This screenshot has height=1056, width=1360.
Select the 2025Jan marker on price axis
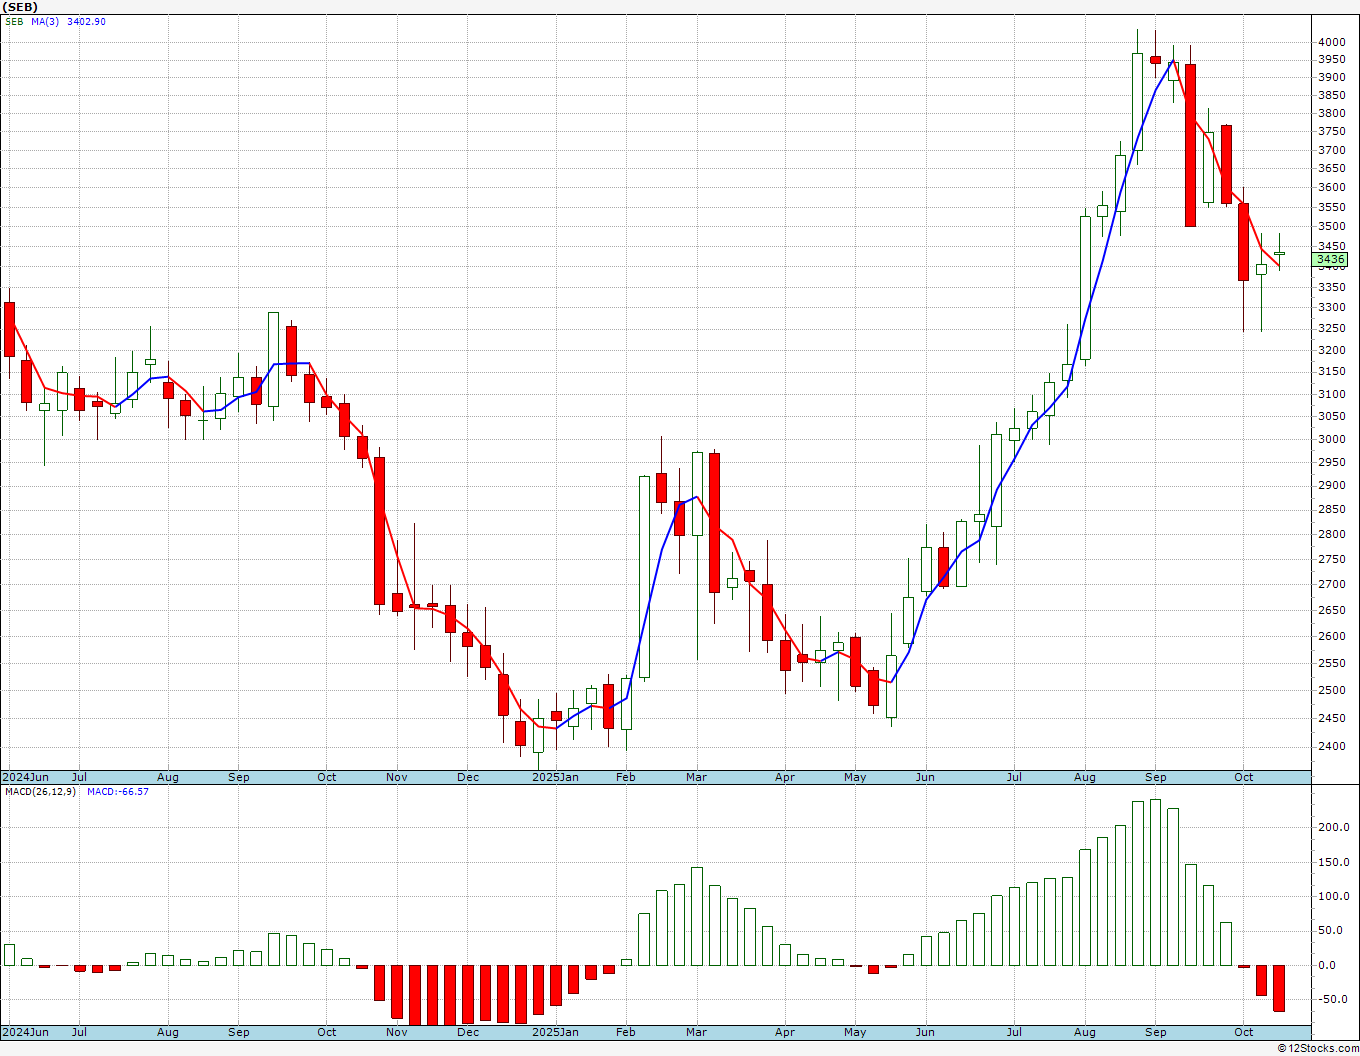555,777
